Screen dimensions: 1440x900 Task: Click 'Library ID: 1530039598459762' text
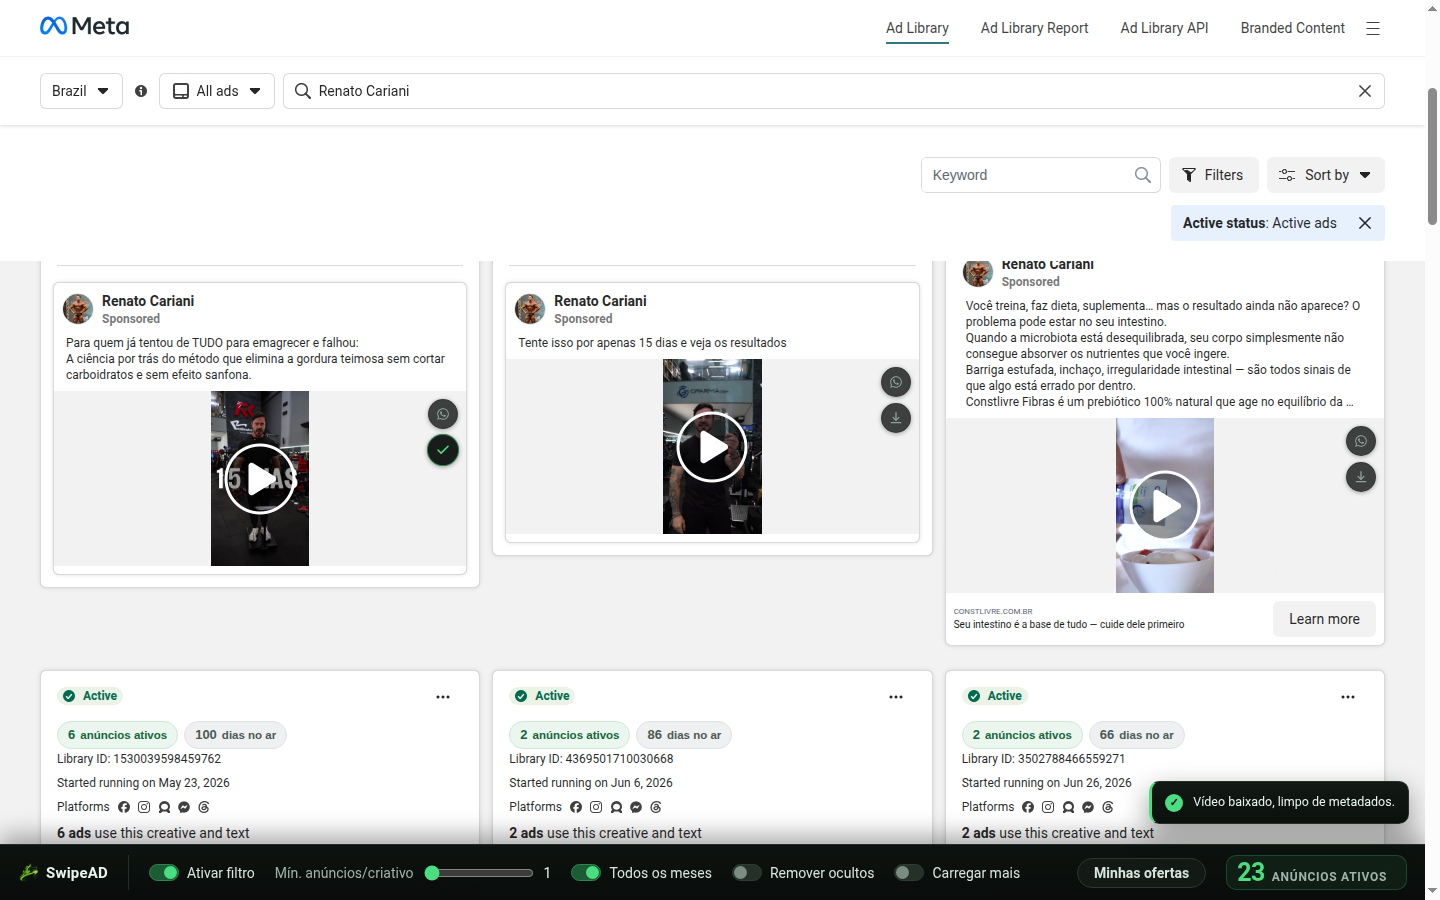point(139,759)
